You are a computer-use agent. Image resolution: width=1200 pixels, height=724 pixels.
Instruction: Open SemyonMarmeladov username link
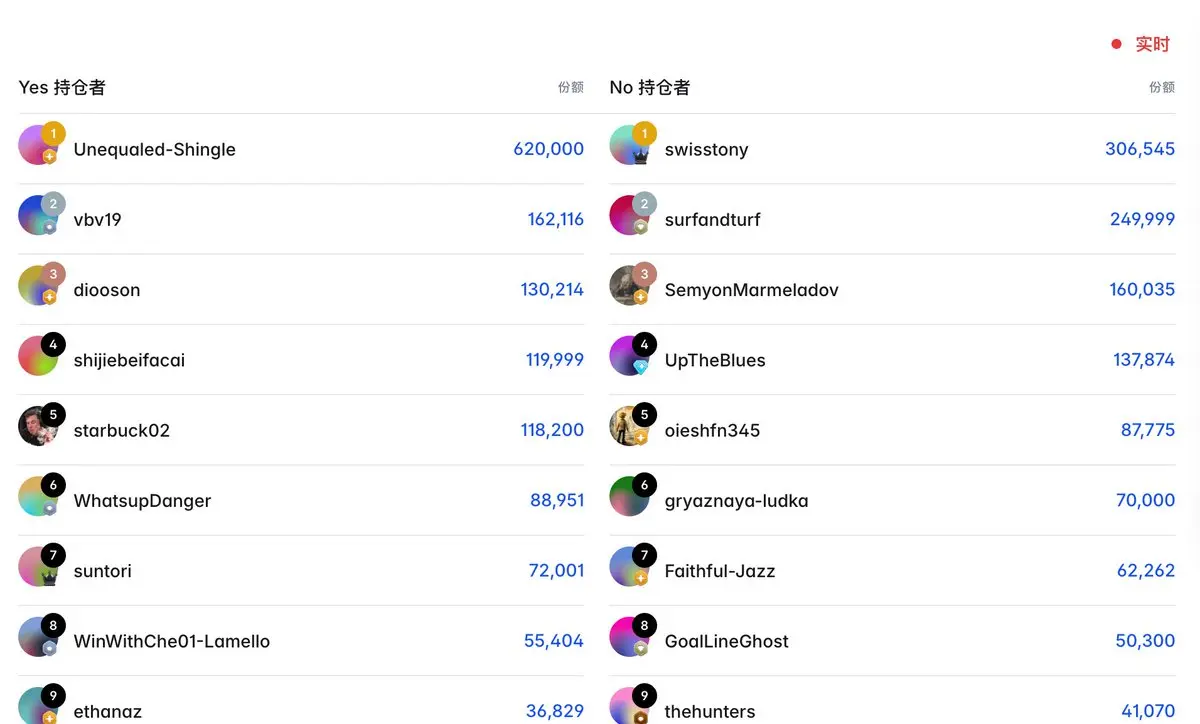pos(752,290)
